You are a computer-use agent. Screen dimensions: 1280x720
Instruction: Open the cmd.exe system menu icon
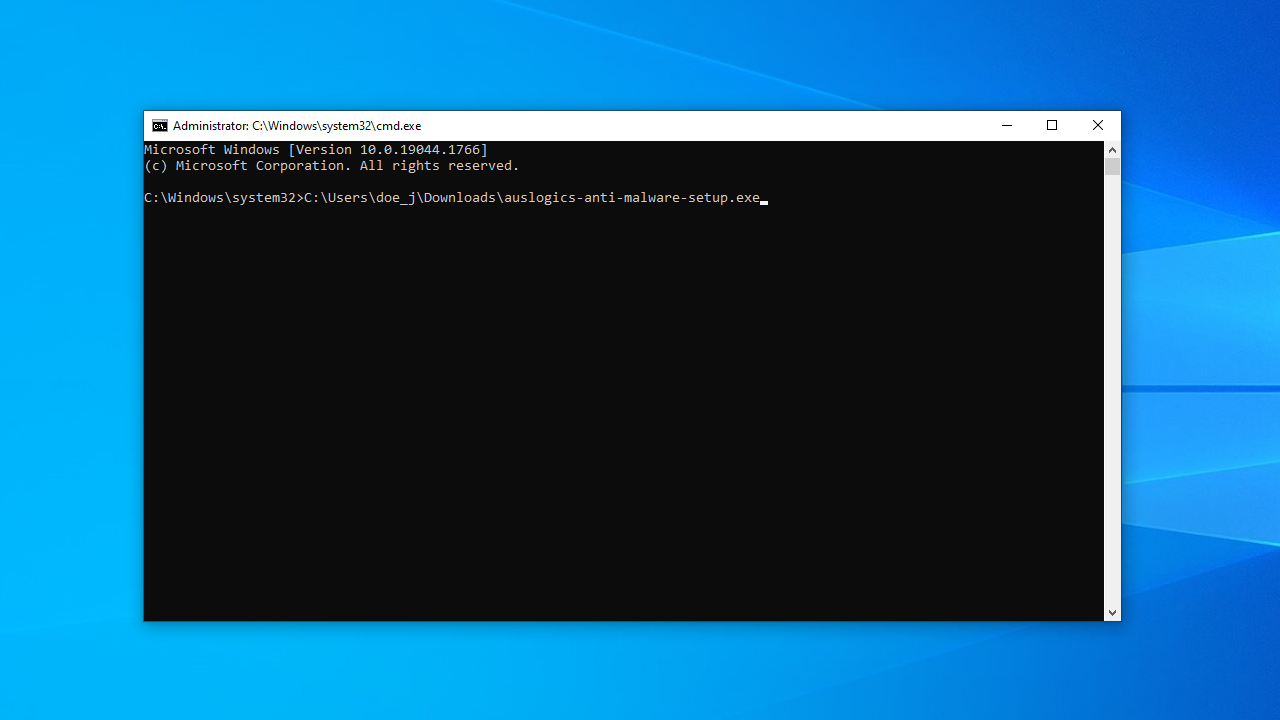[x=160, y=126]
